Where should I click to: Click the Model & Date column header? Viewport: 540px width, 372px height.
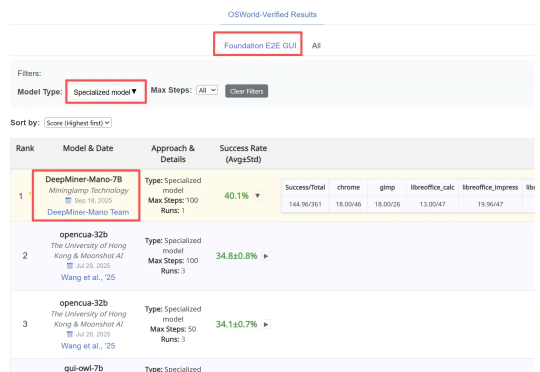pyautogui.click(x=88, y=148)
